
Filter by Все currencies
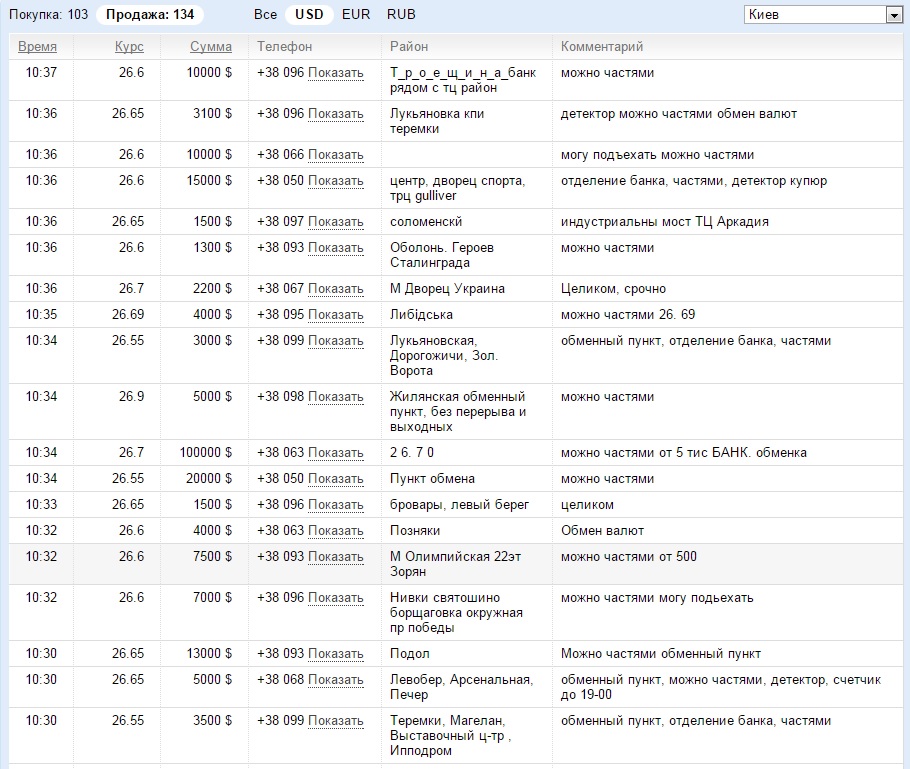coord(265,15)
